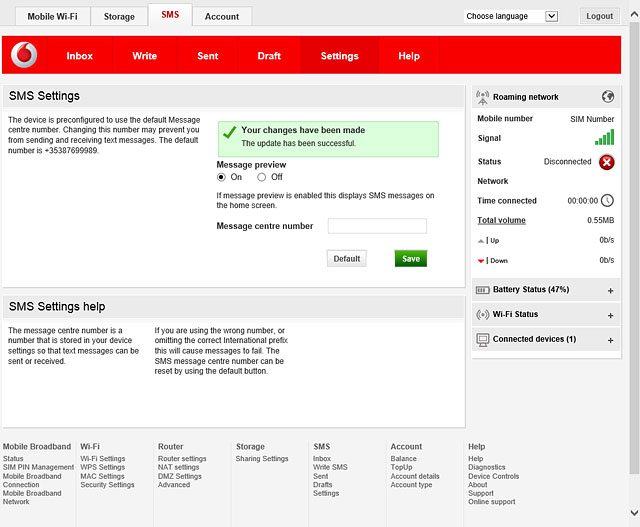Click the upload arrow icon next to Up
This screenshot has height=527, width=640.
481,241
